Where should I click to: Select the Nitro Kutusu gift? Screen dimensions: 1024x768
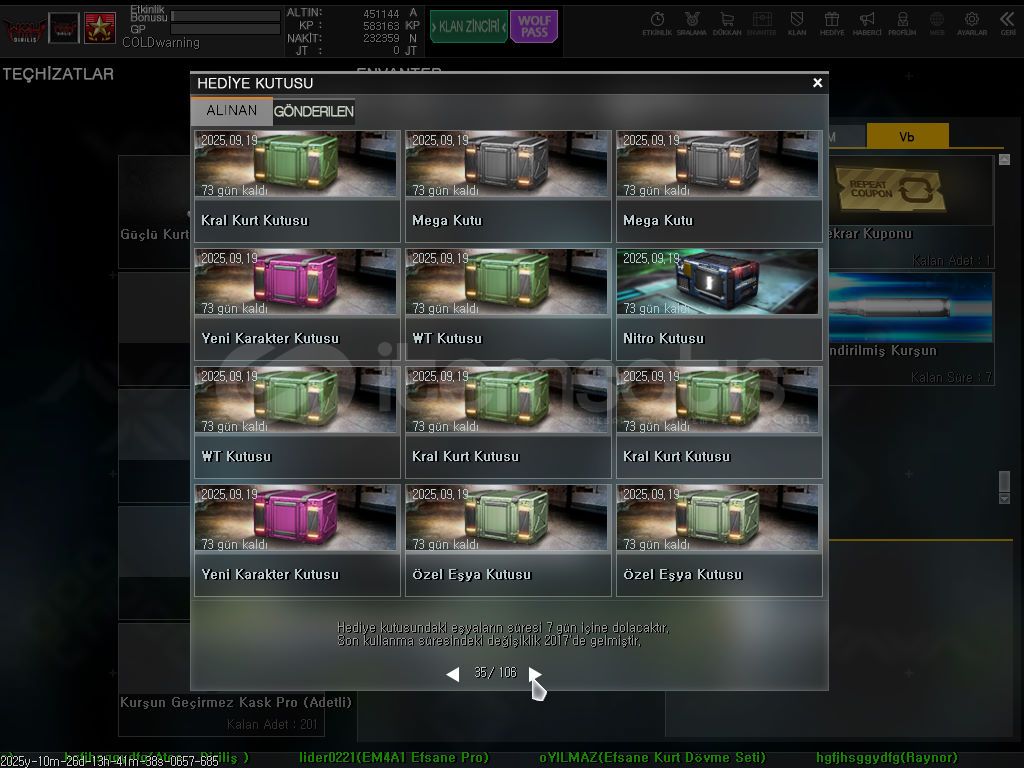(x=718, y=304)
